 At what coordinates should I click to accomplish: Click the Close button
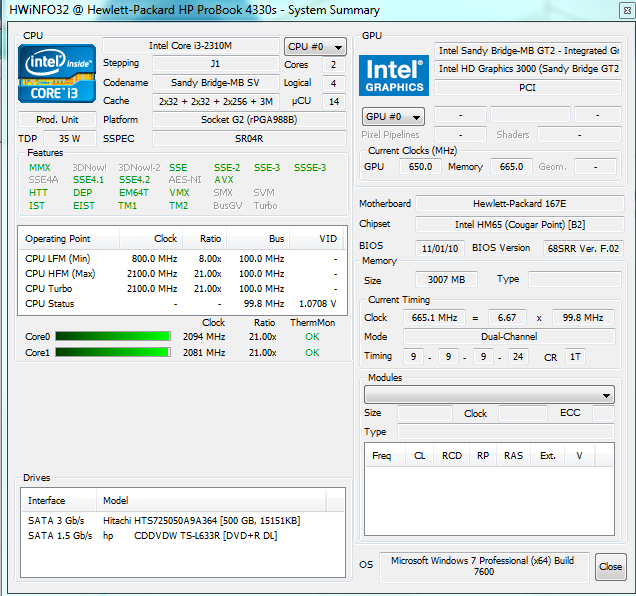point(610,566)
